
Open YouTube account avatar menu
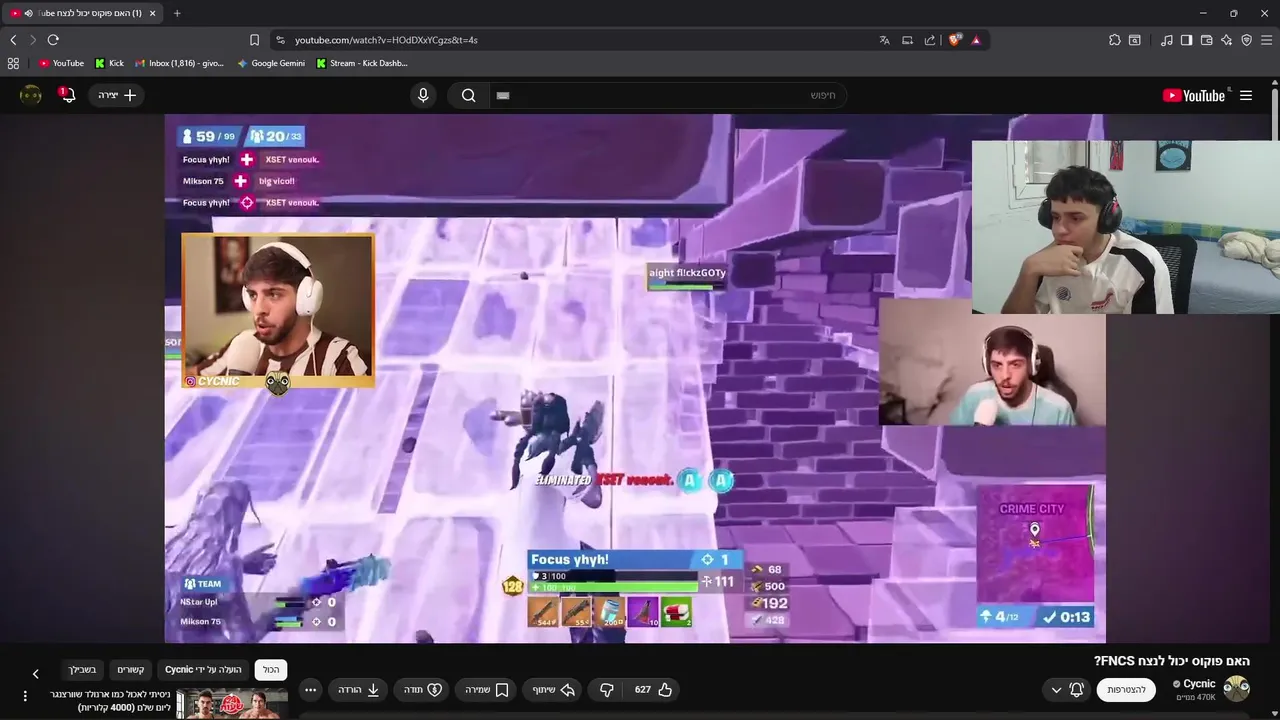(x=31, y=95)
